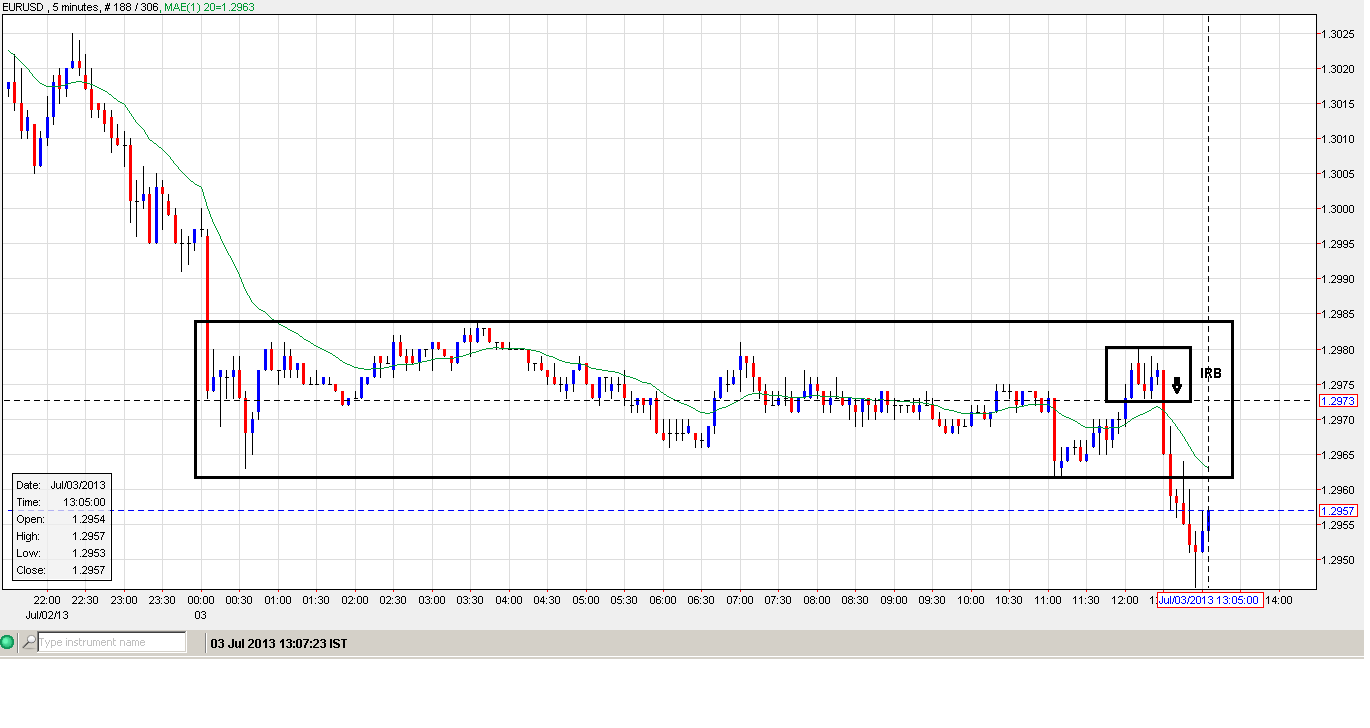1370x728 pixels.
Task: Click the 12:00 time axis label
Action: pos(1125,600)
